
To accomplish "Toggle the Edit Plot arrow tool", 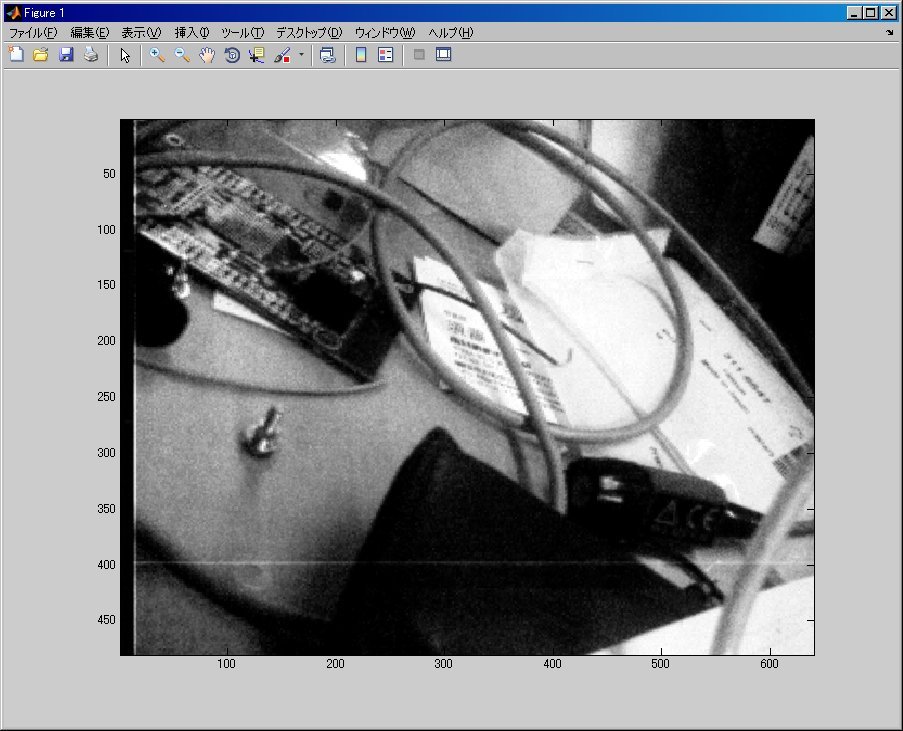I will [125, 55].
